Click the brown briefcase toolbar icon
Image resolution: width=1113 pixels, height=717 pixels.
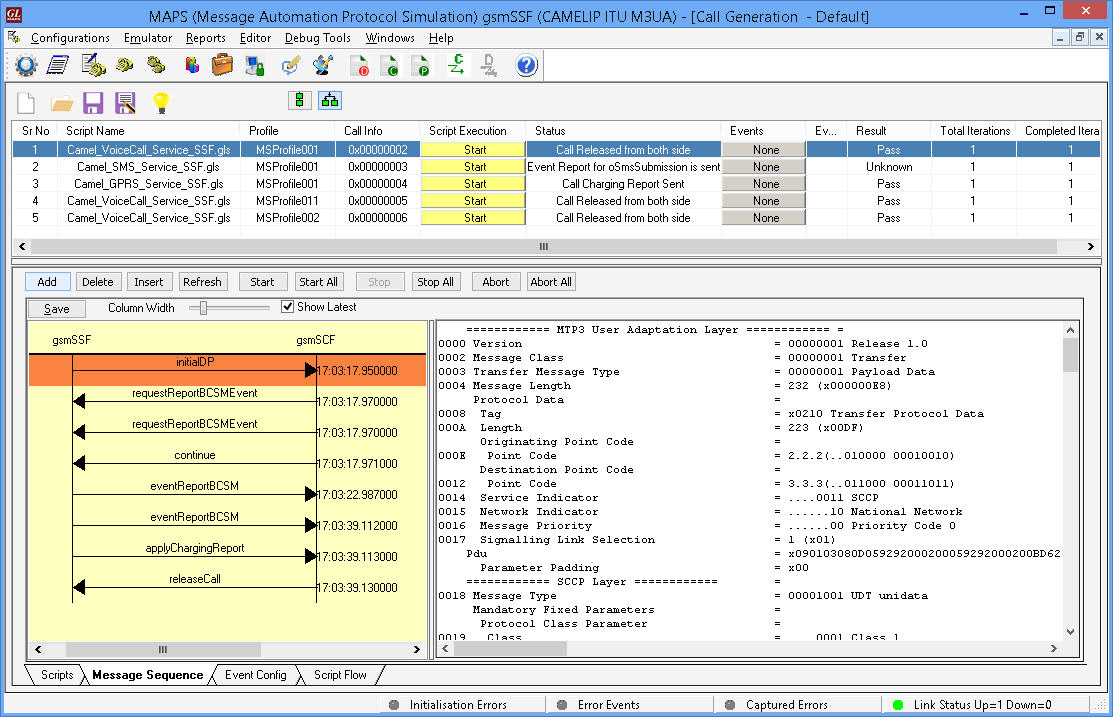click(x=222, y=66)
